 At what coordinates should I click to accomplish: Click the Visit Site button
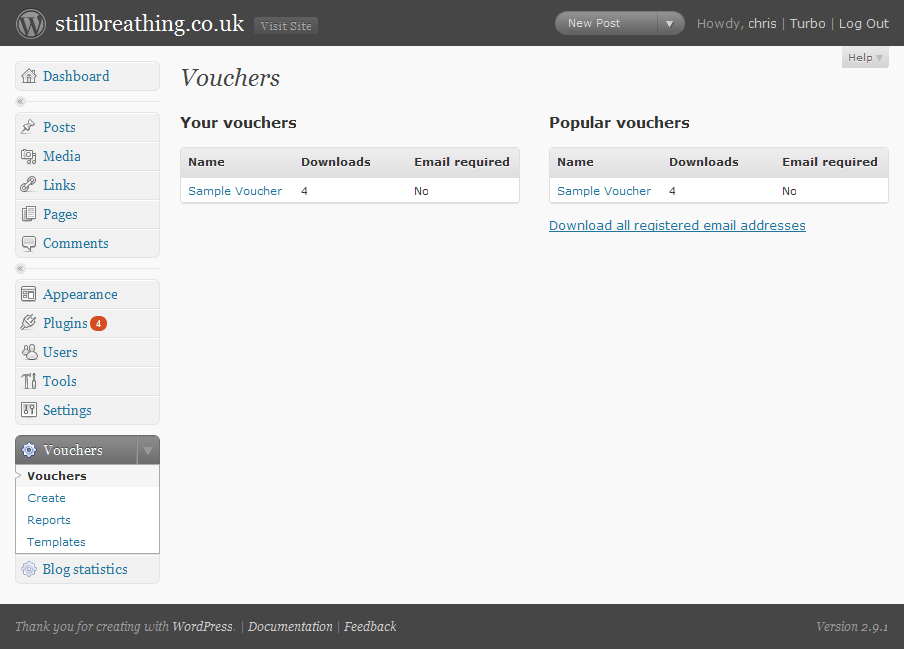point(286,26)
